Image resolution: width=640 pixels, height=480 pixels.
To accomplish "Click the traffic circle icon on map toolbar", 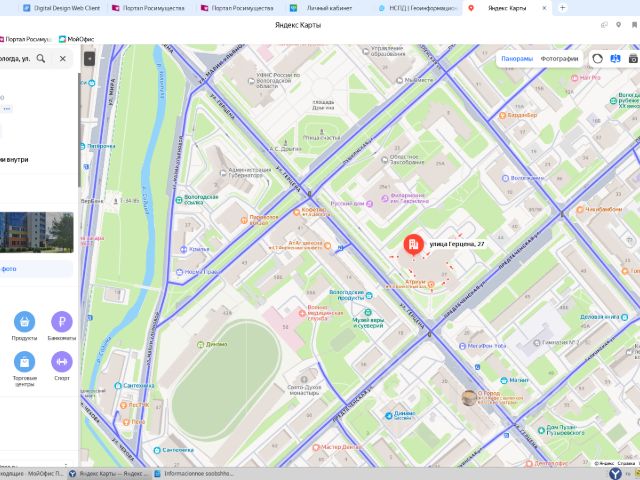I will pos(598,58).
